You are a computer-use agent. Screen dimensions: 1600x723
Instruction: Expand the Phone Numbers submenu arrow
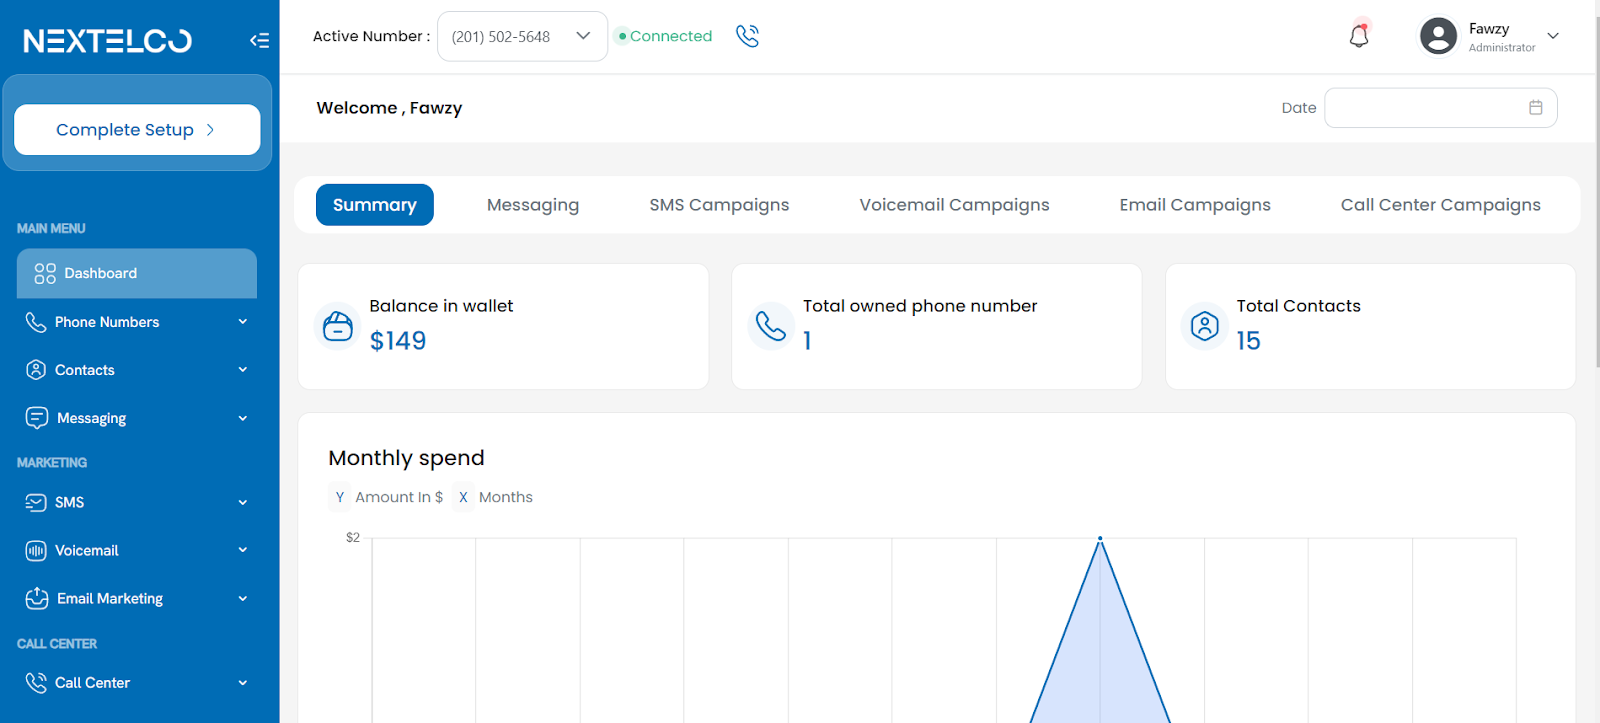(243, 322)
